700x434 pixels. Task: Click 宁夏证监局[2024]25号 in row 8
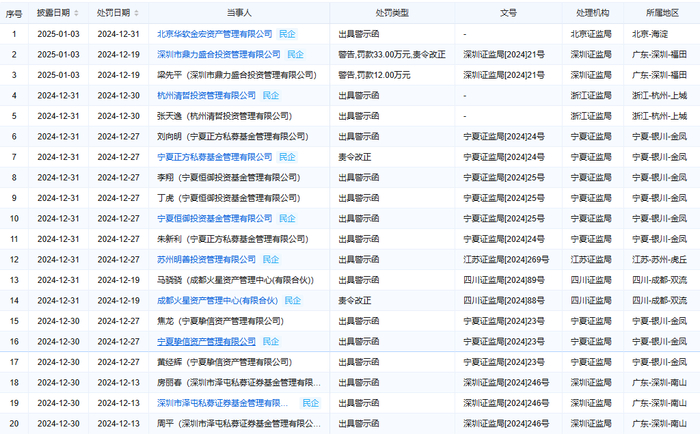click(x=504, y=178)
